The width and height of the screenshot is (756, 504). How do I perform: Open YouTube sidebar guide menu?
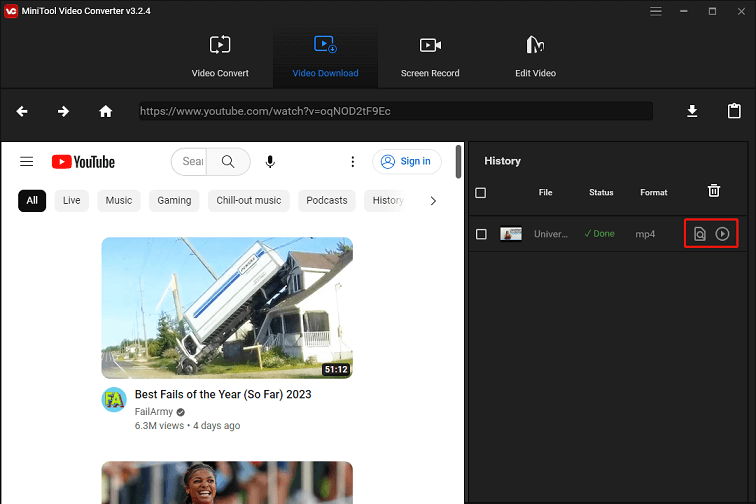pyautogui.click(x=27, y=162)
